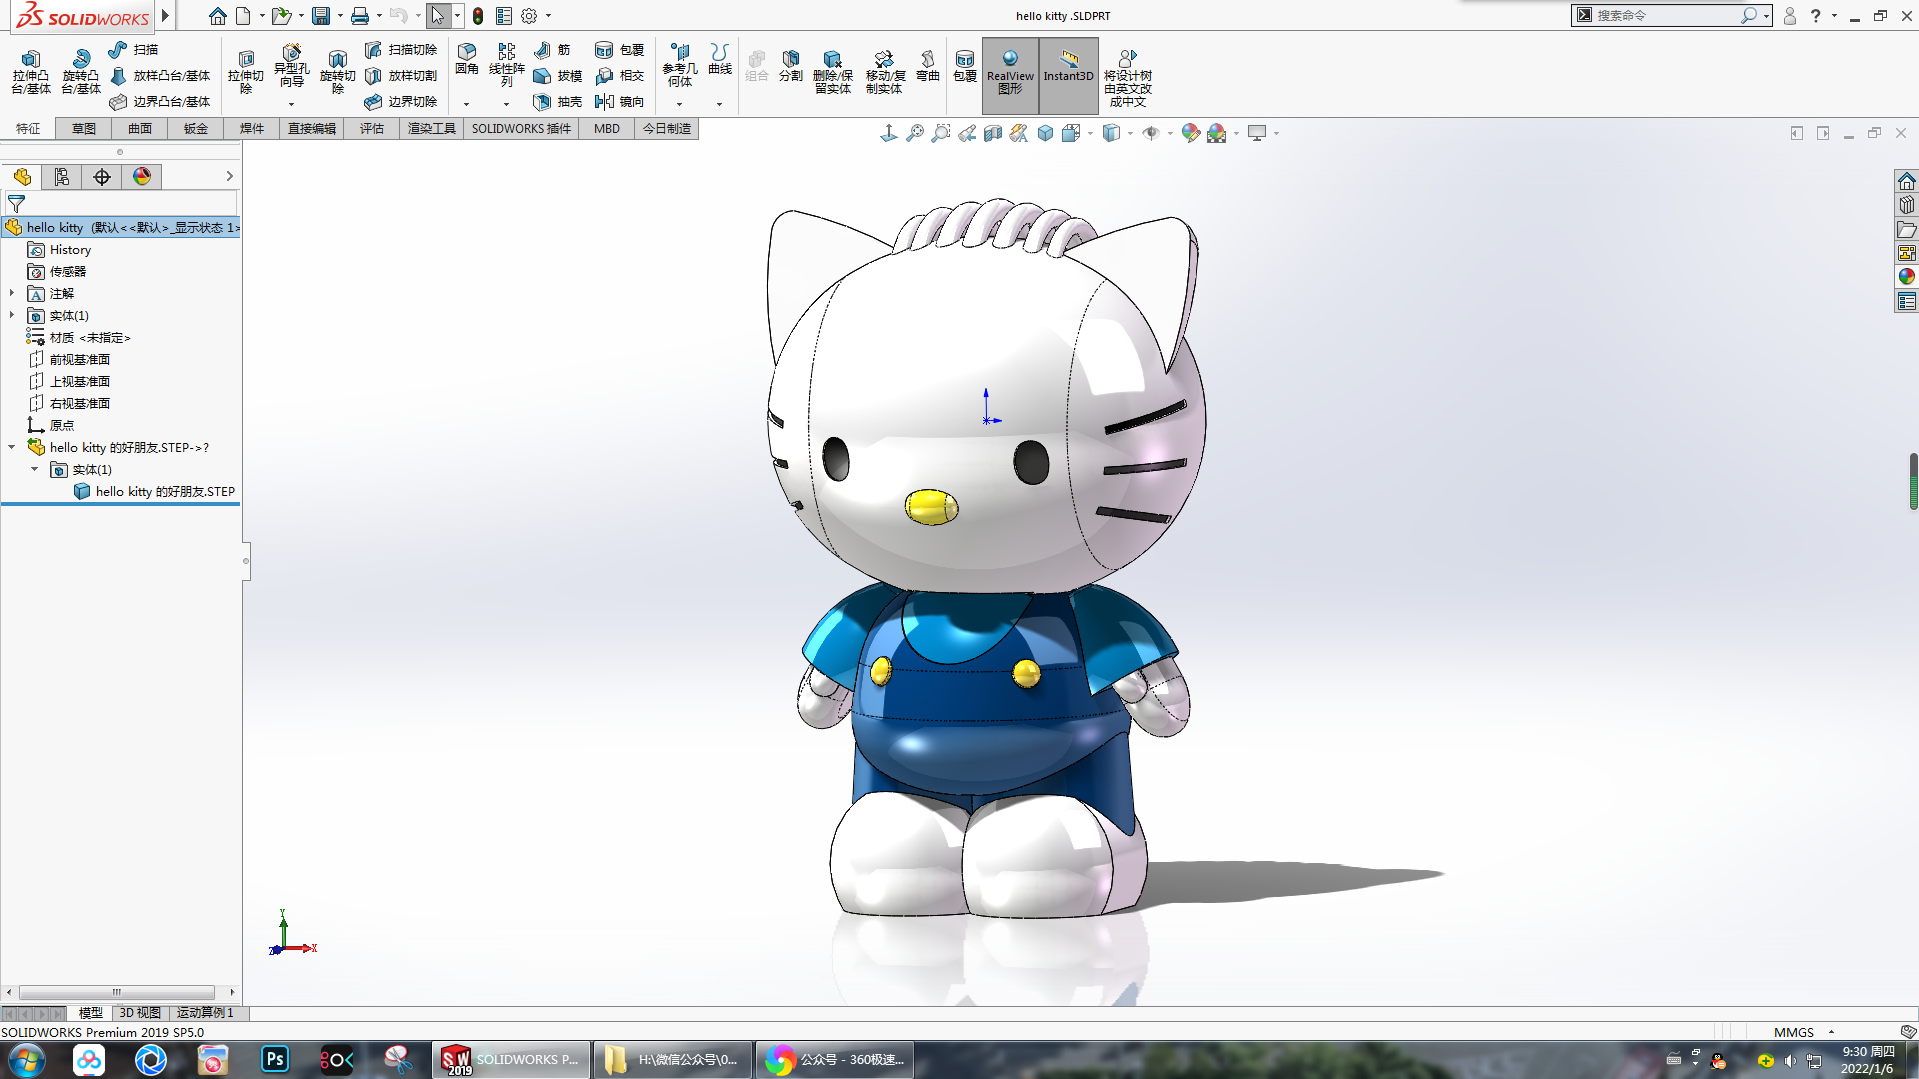This screenshot has height=1079, width=1919.
Task: Open the SOLIDWORKS 插件 add-ins tab
Action: point(521,129)
